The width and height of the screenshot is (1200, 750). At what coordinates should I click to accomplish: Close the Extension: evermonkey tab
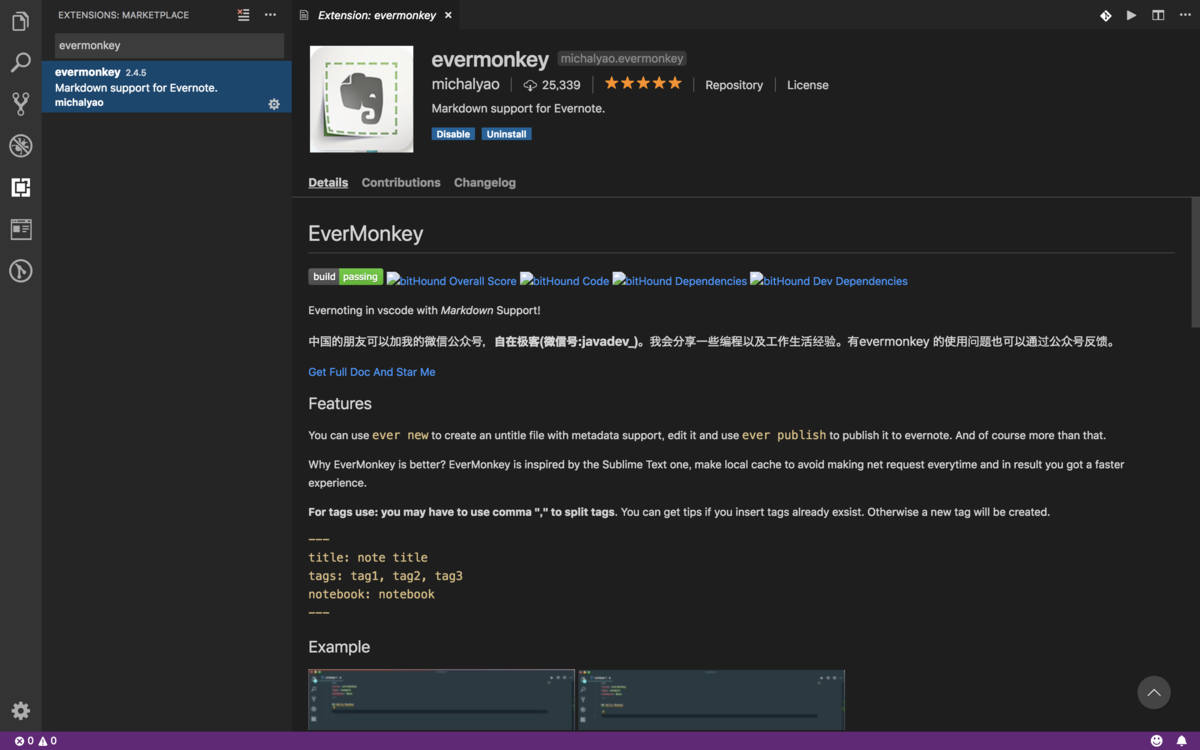(x=448, y=15)
